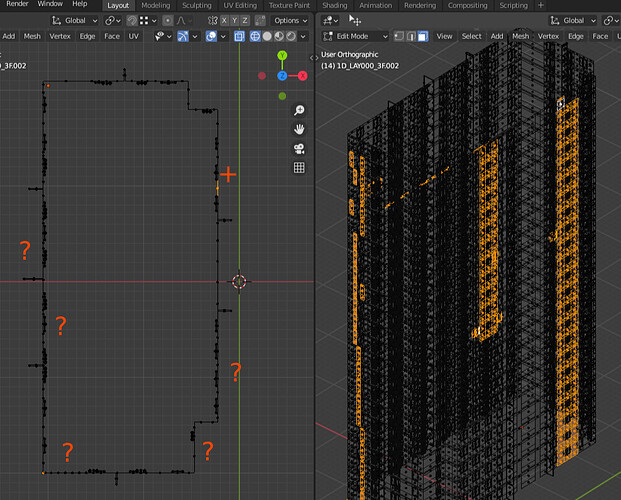Switch to material preview shading
The height and width of the screenshot is (500, 621).
pyautogui.click(x=279, y=36)
